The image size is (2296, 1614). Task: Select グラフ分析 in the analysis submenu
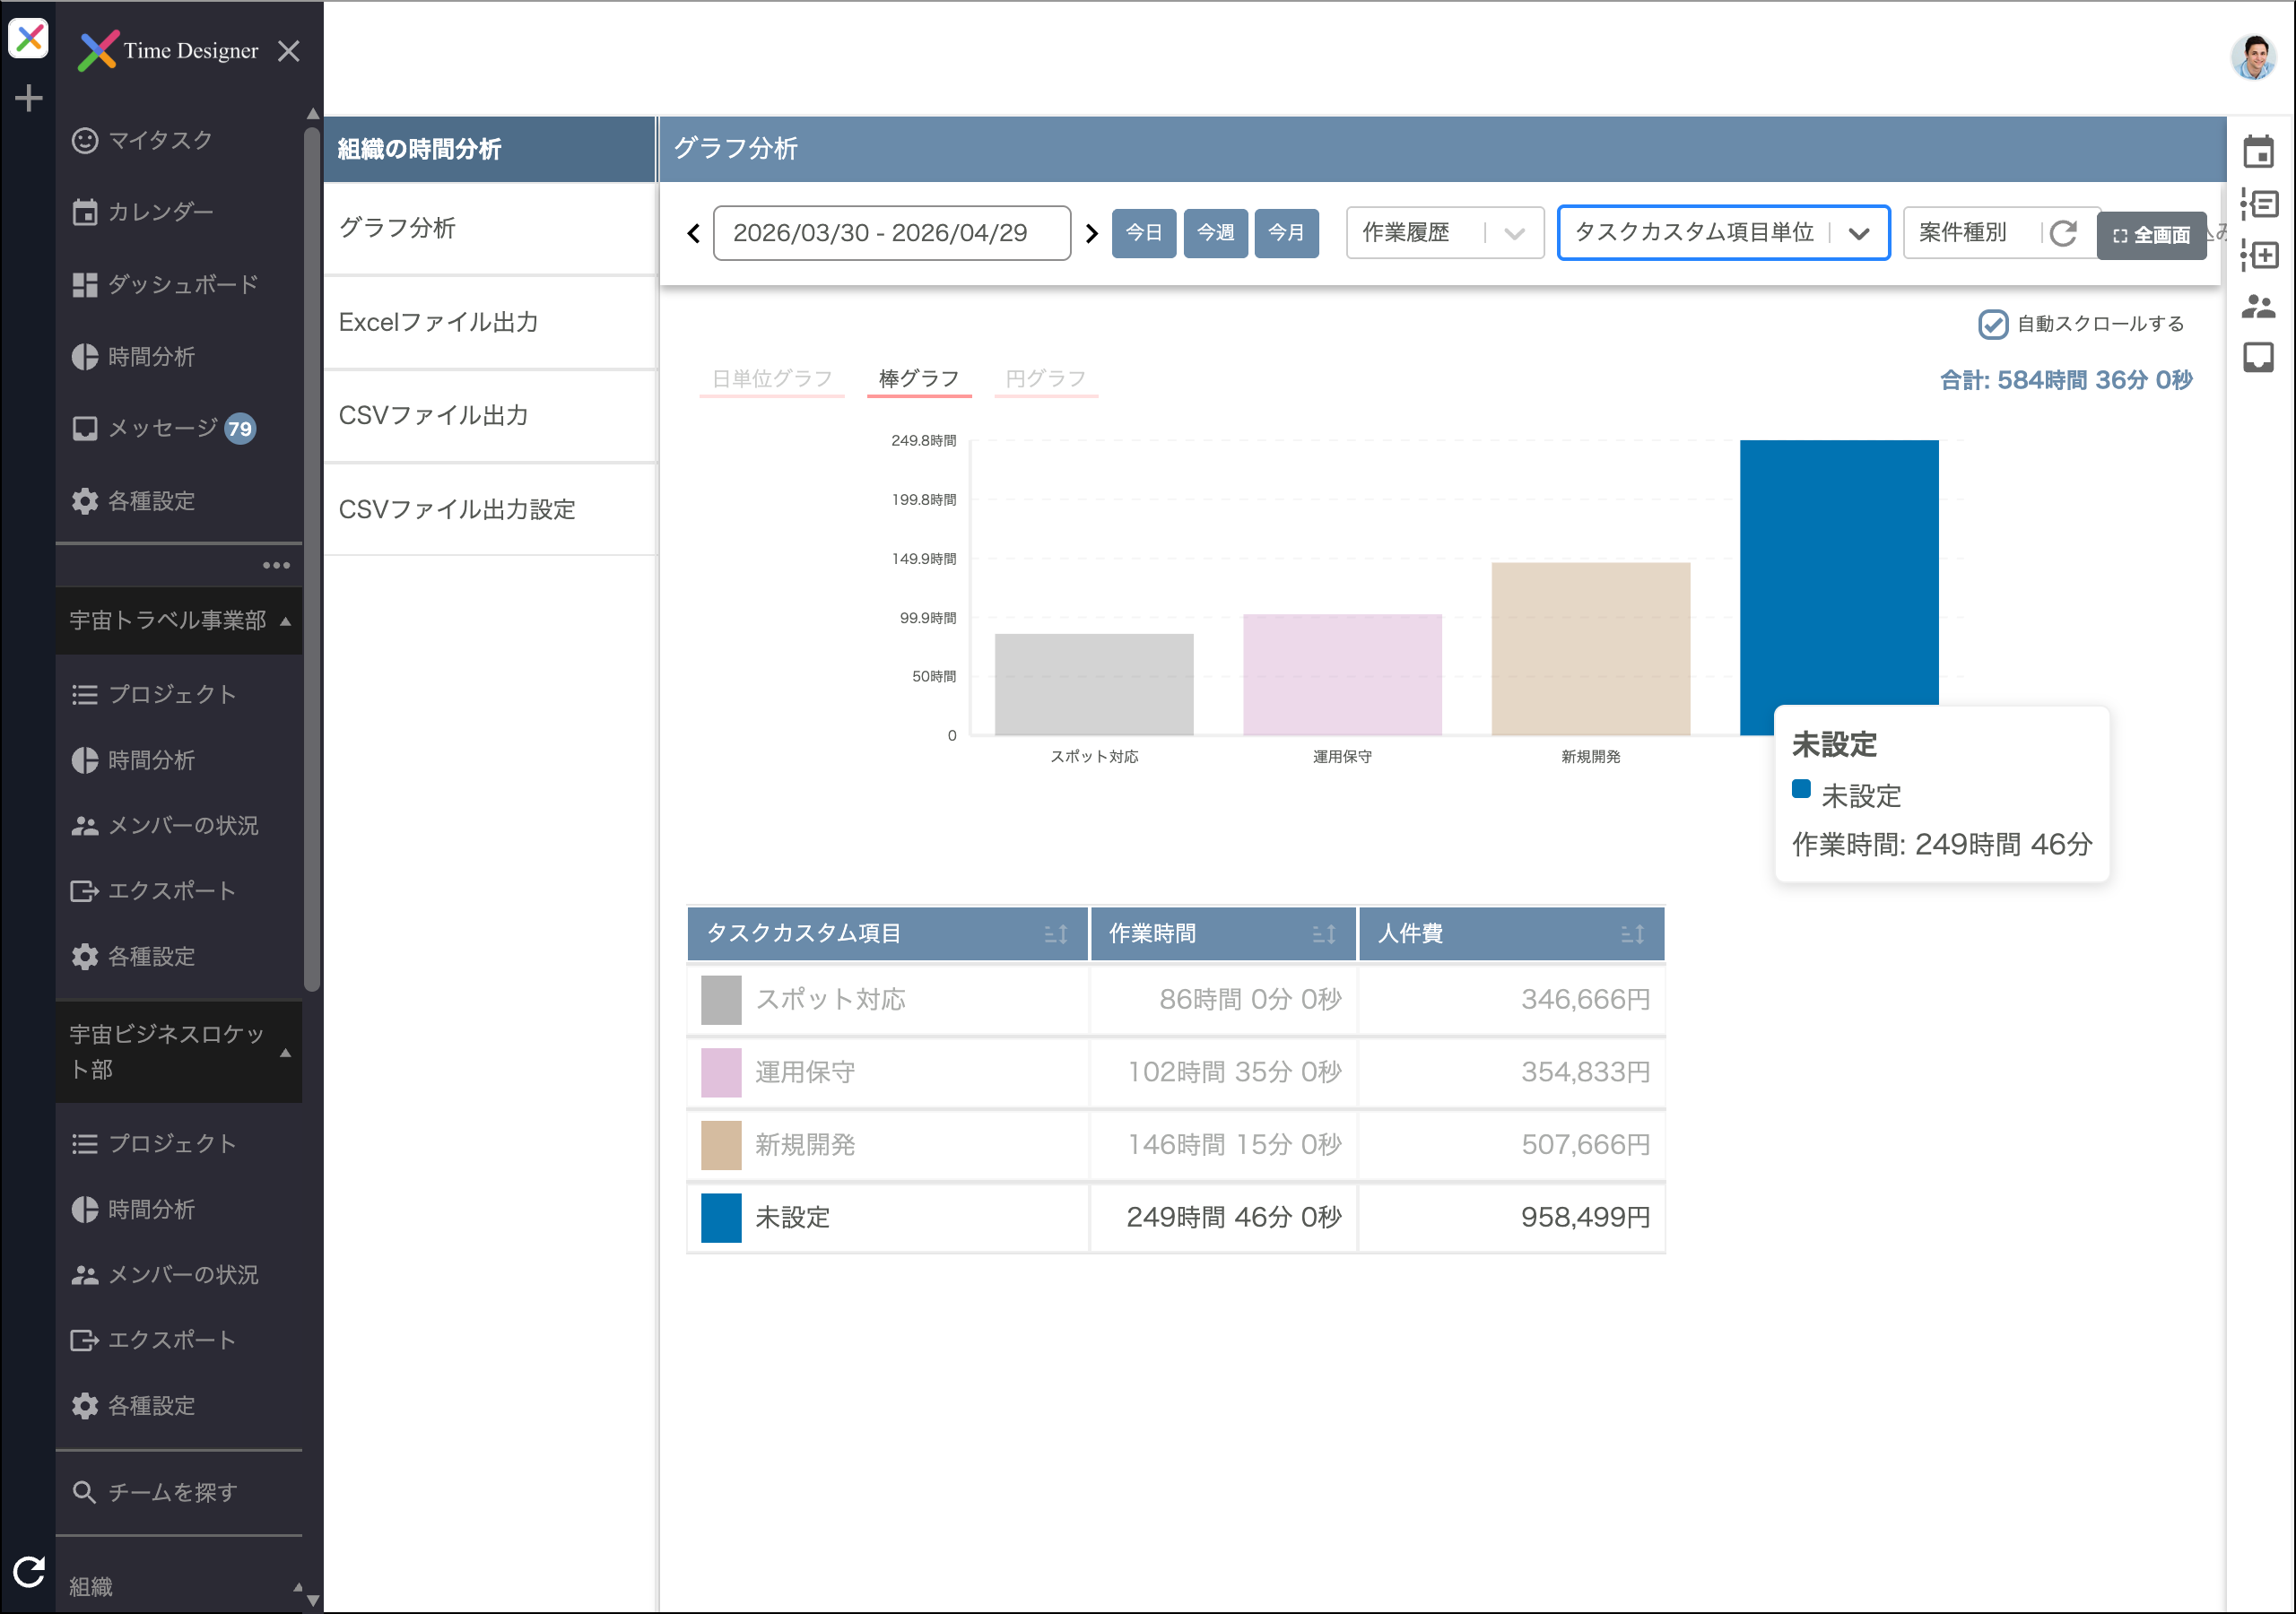pyautogui.click(x=490, y=228)
